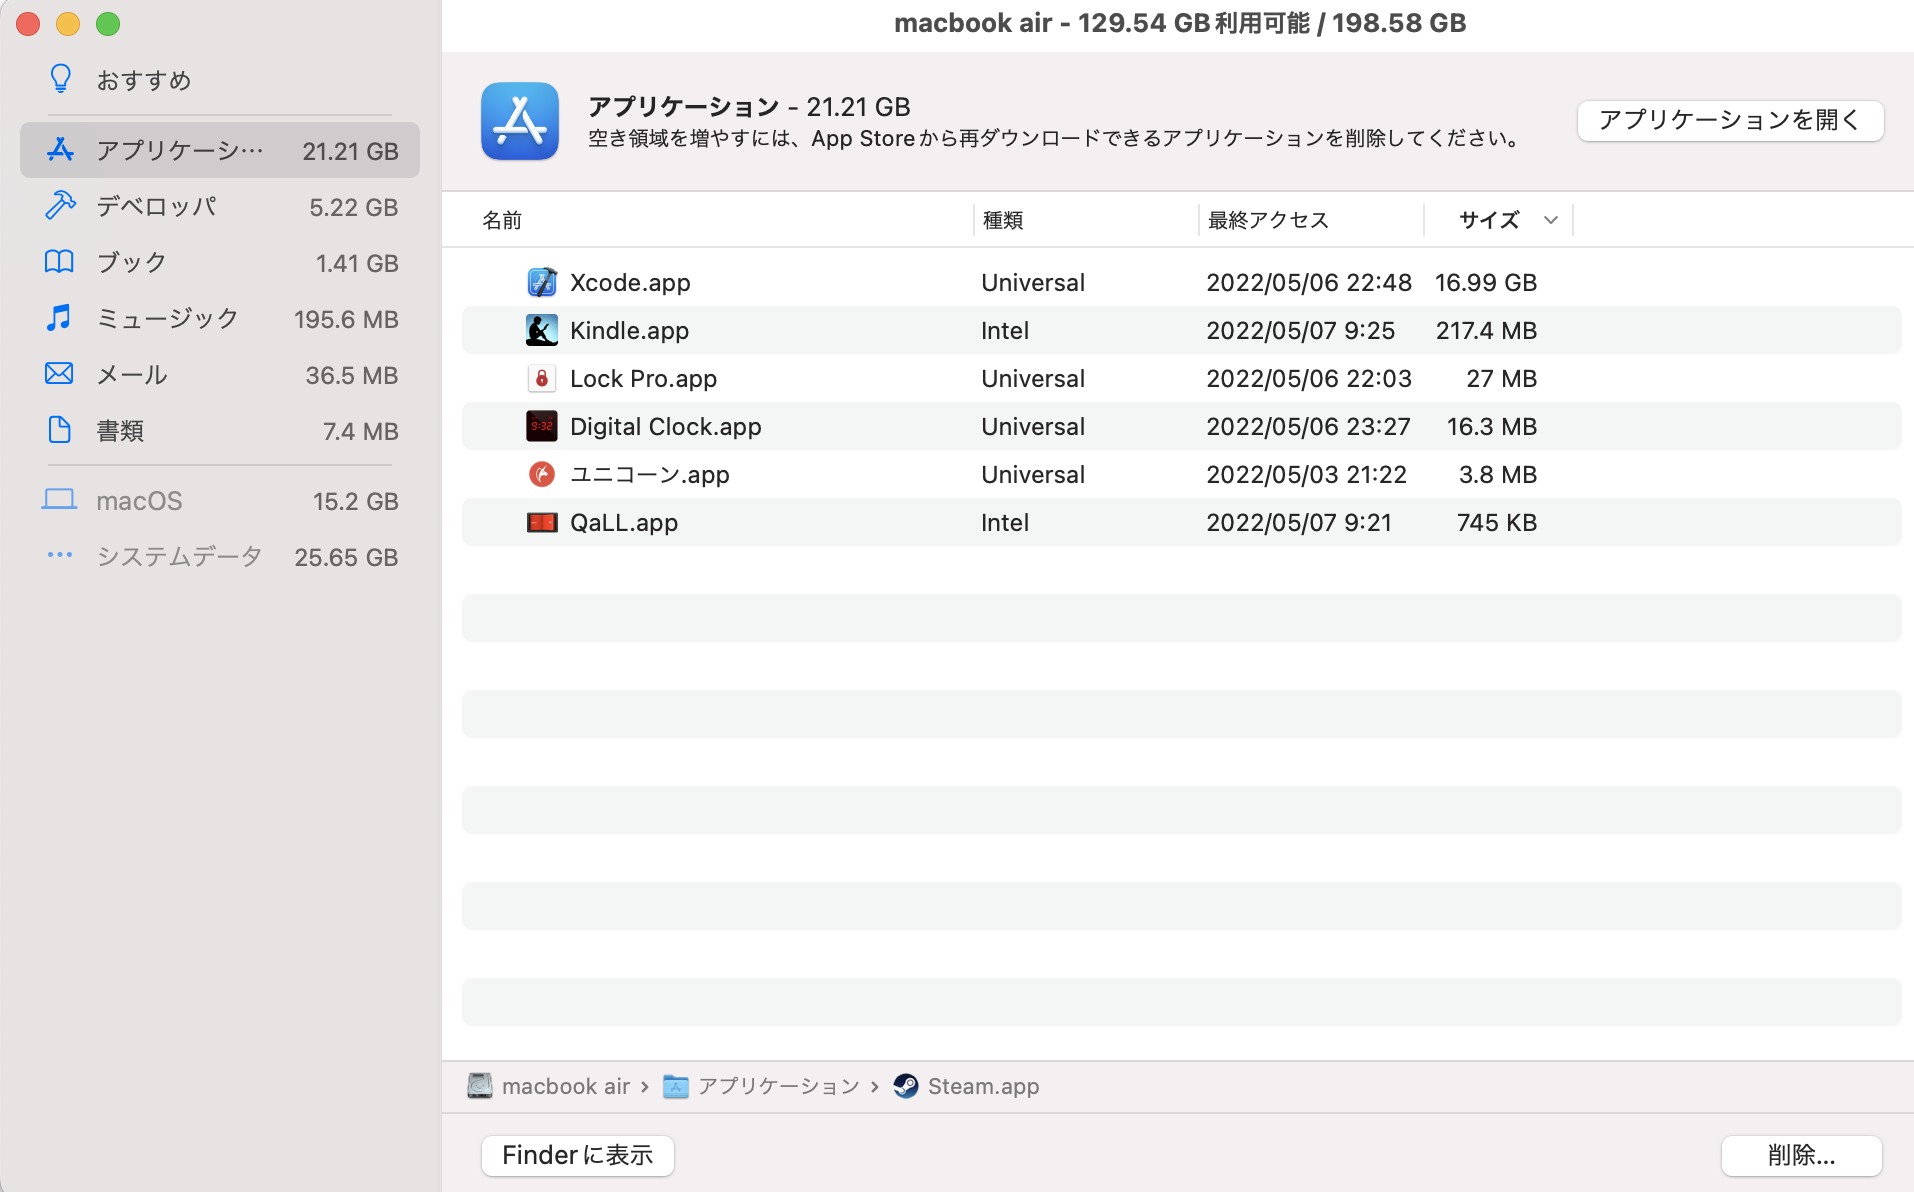
Task: Click the 15.2 GB macOS size
Action: (355, 501)
